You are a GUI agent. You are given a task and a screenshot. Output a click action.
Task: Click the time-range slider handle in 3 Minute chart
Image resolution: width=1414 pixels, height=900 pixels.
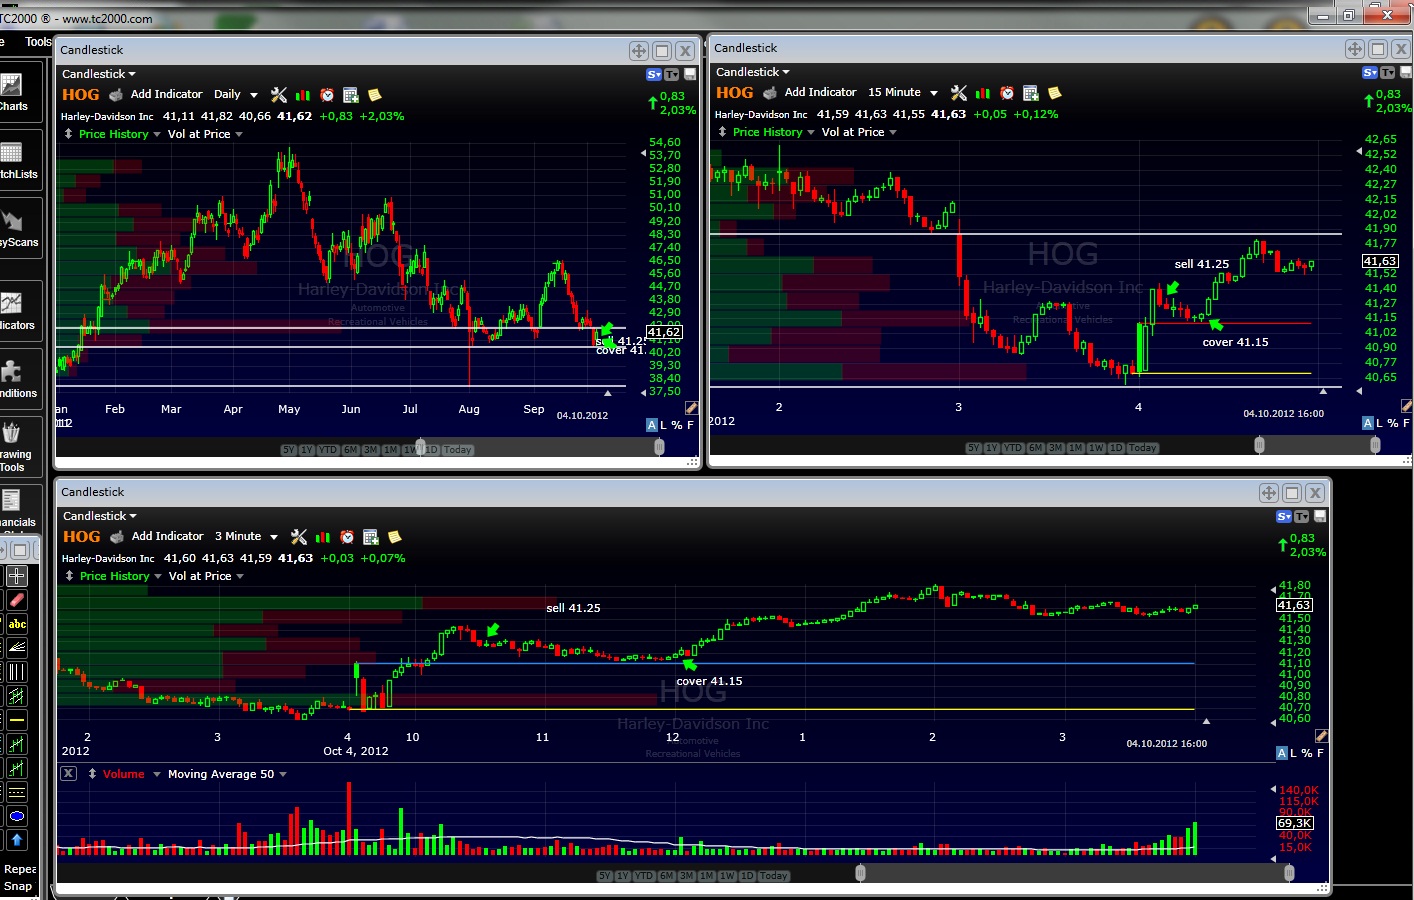point(860,873)
